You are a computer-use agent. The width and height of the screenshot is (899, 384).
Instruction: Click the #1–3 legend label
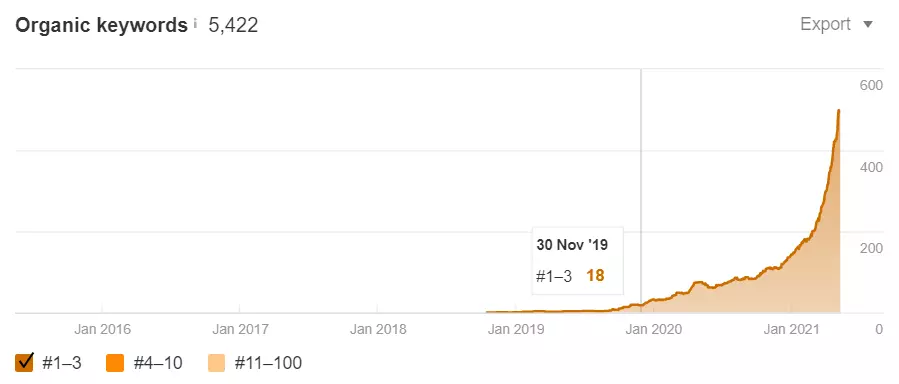[x=61, y=363]
